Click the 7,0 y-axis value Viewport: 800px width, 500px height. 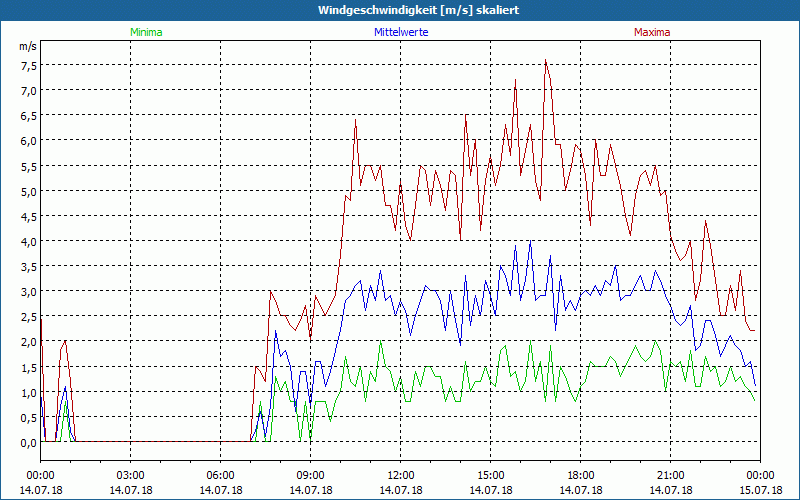pos(29,91)
